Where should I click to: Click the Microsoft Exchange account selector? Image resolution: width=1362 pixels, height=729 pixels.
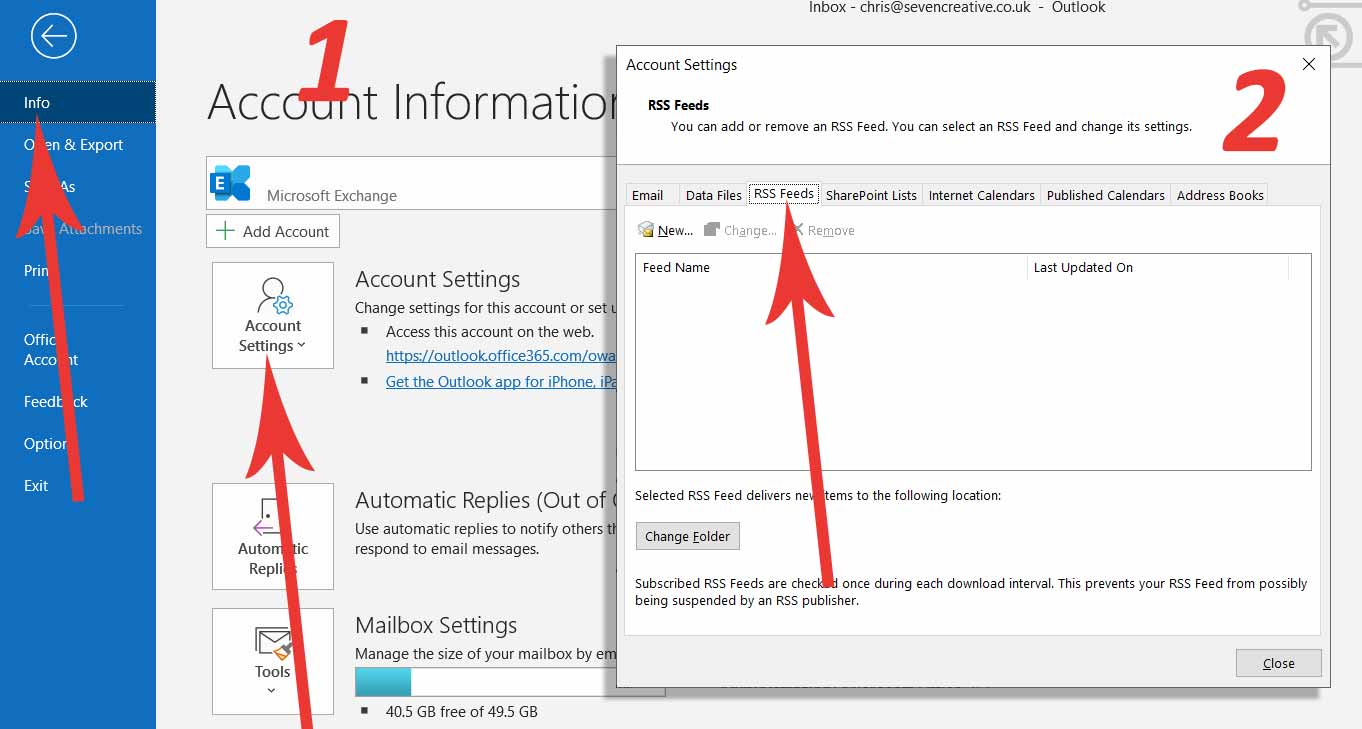click(412, 183)
